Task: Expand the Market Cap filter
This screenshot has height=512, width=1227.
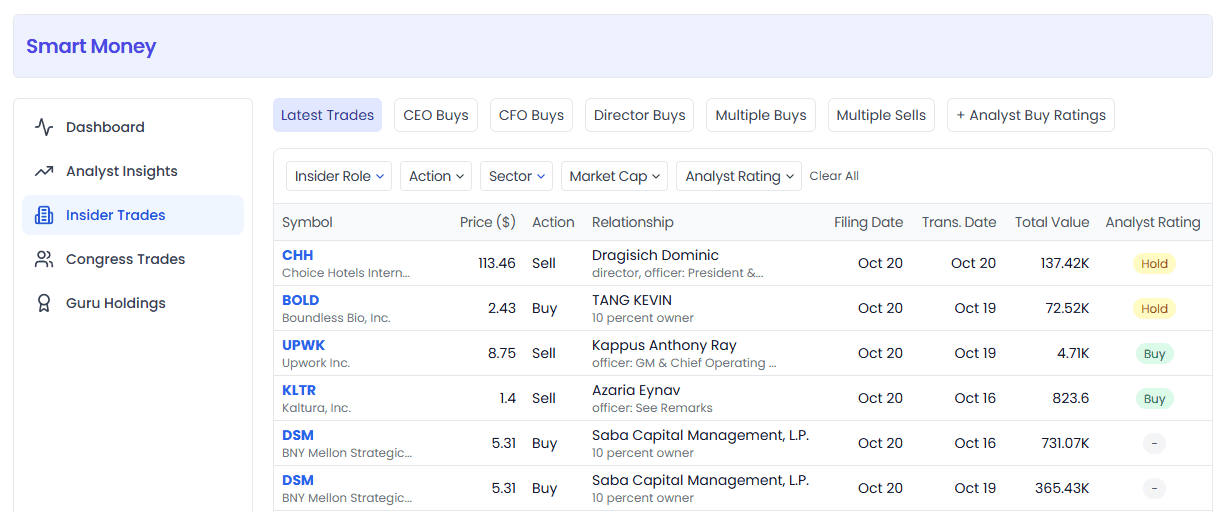Action: click(614, 176)
